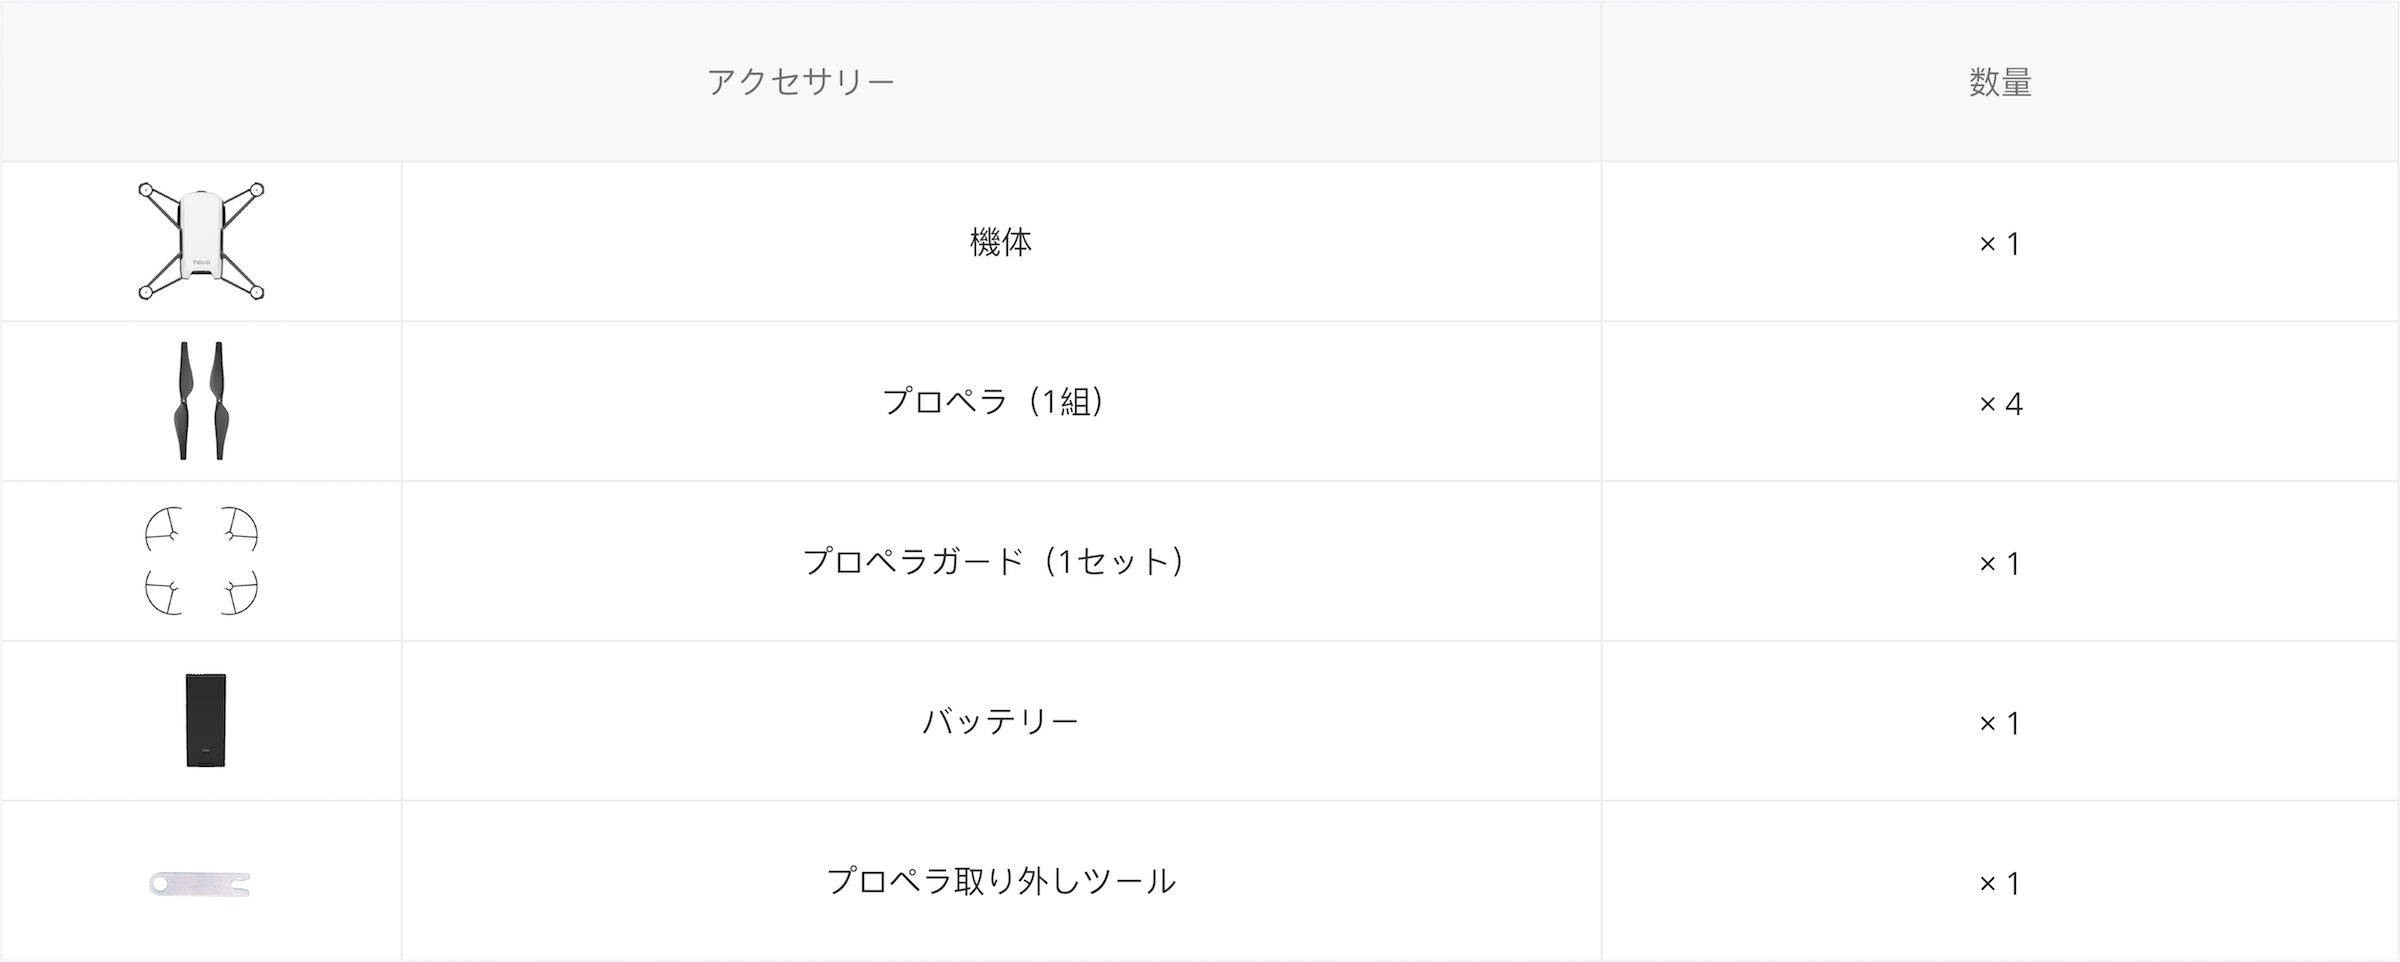This screenshot has height=962, width=2400.
Task: Click the プロペラ取り外しツール label
Action: (1001, 882)
